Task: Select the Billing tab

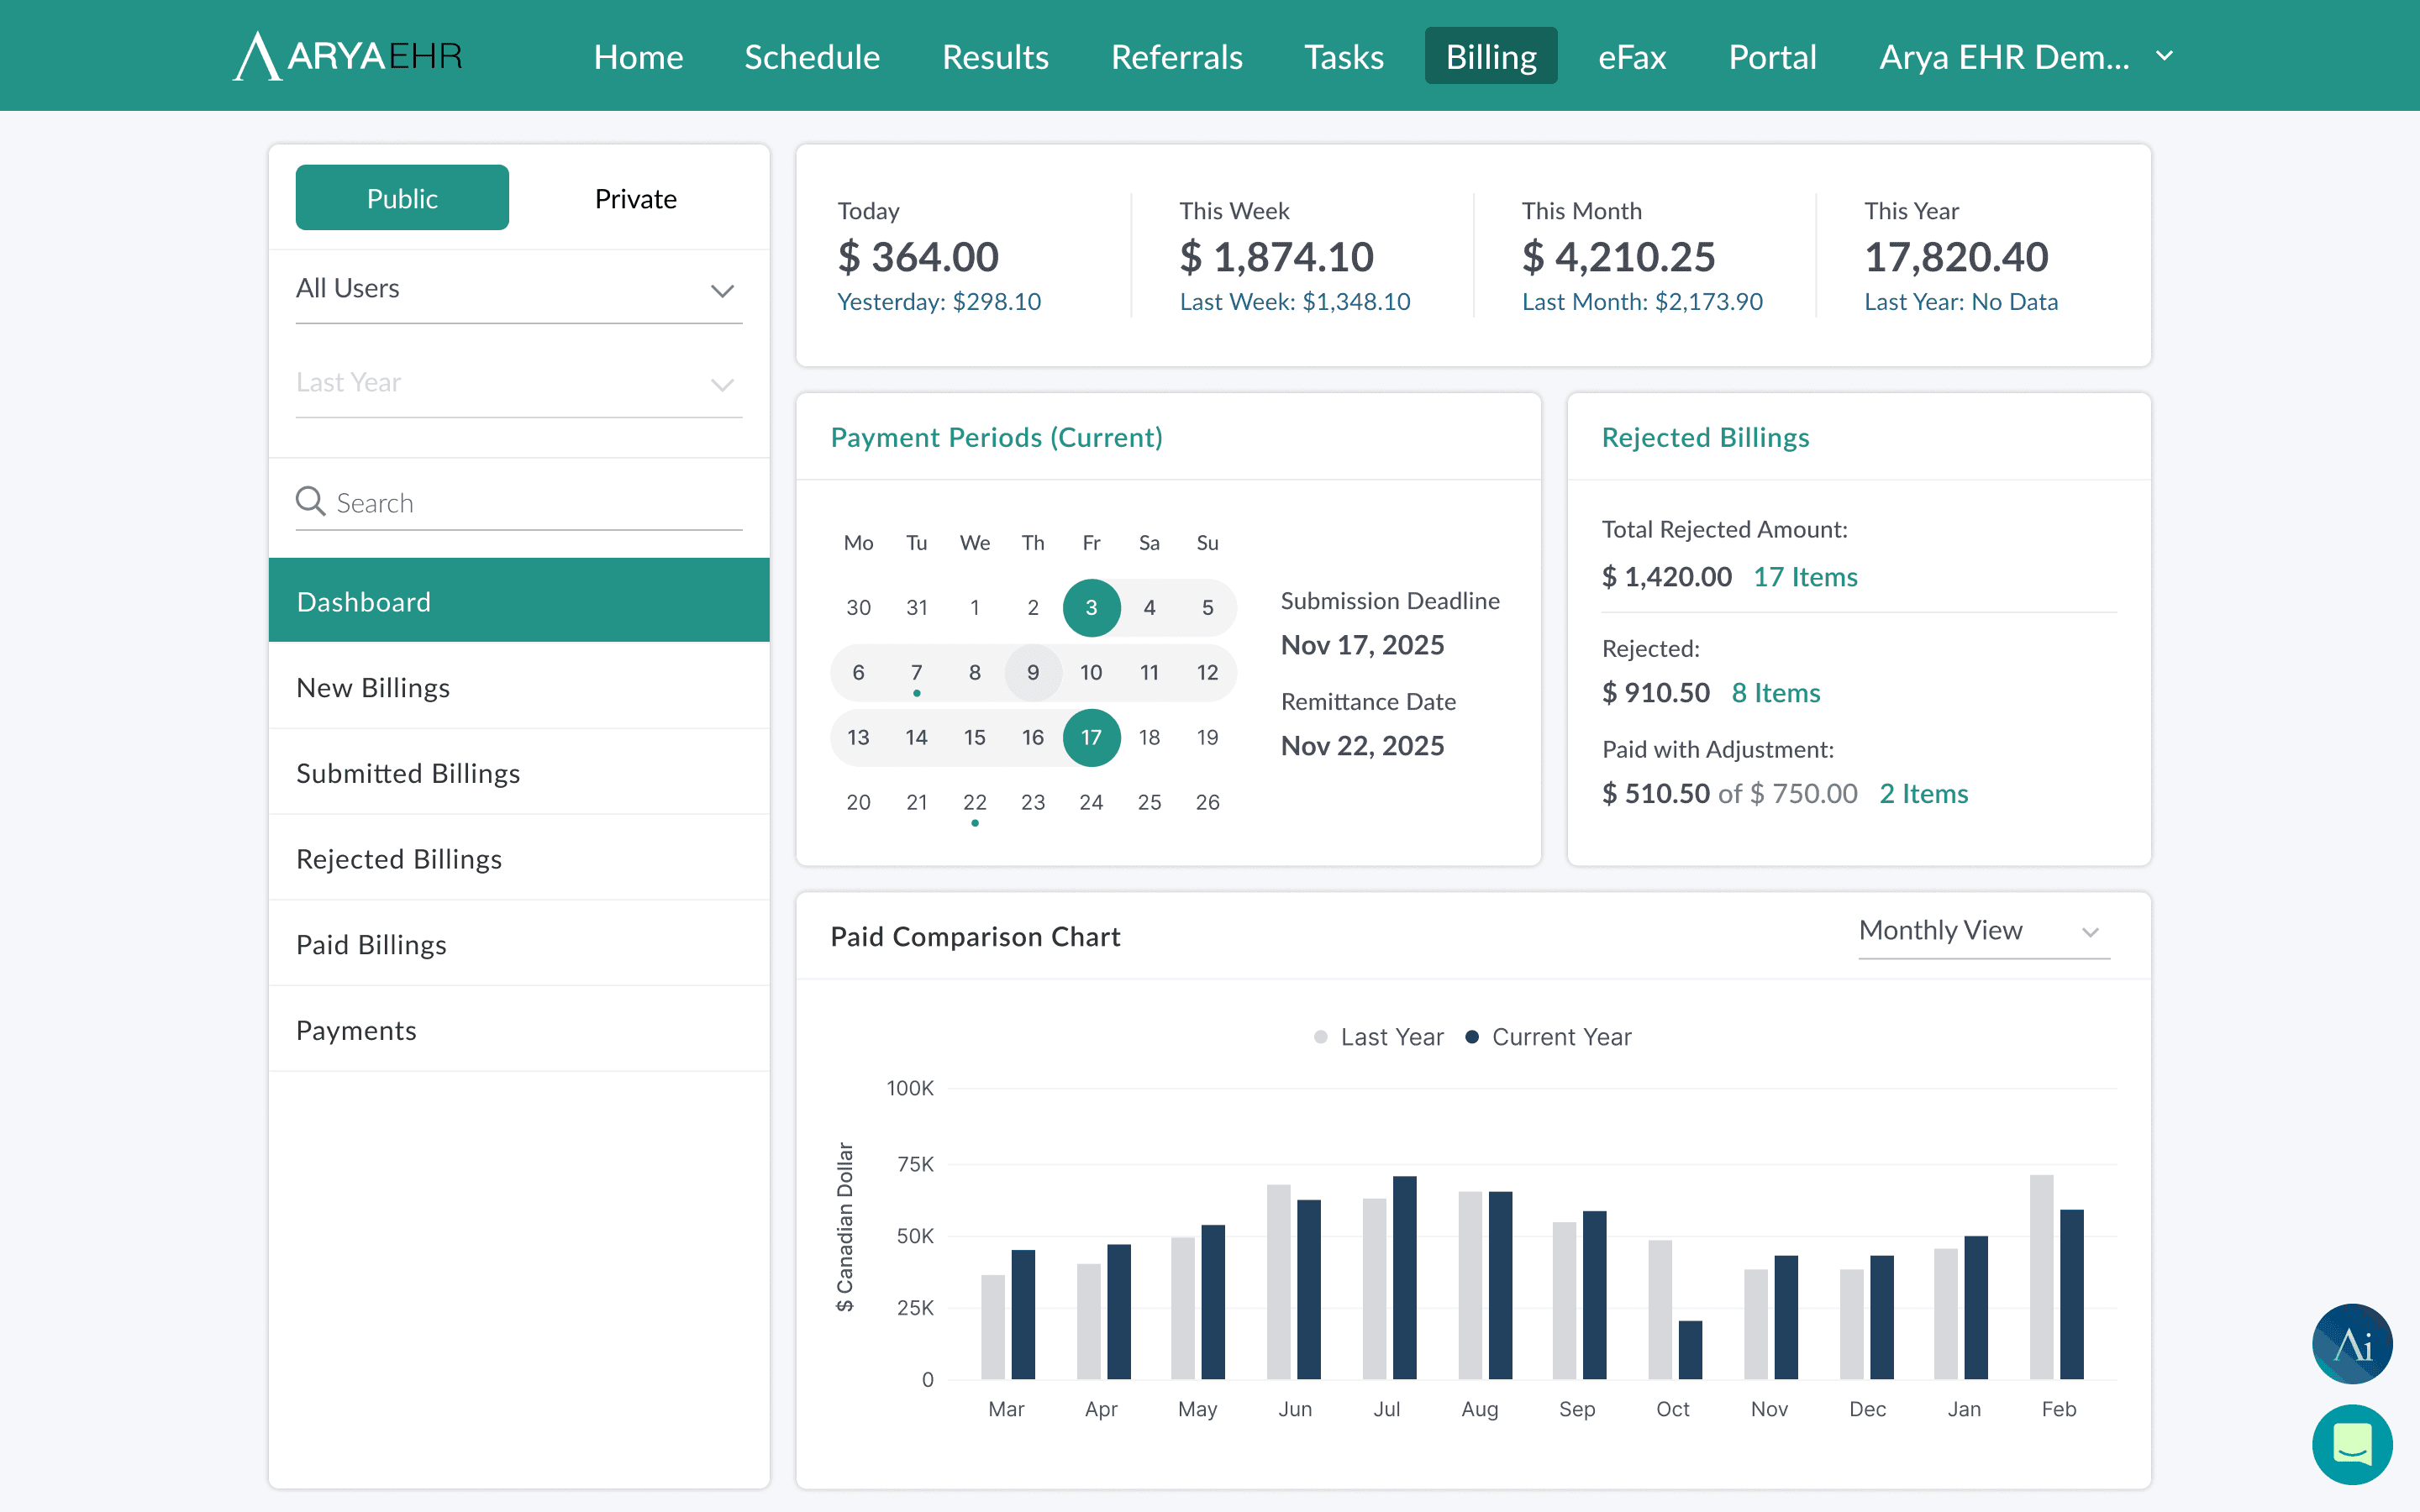Action: click(1491, 56)
